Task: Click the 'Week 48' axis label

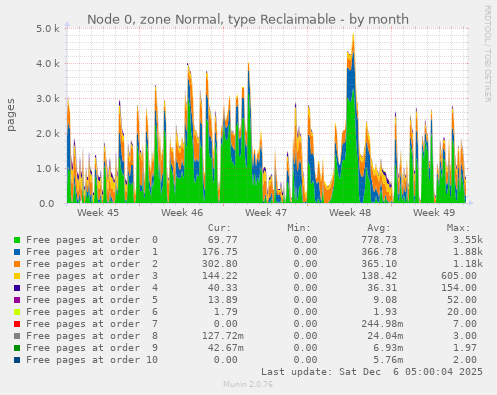Action: point(350,213)
